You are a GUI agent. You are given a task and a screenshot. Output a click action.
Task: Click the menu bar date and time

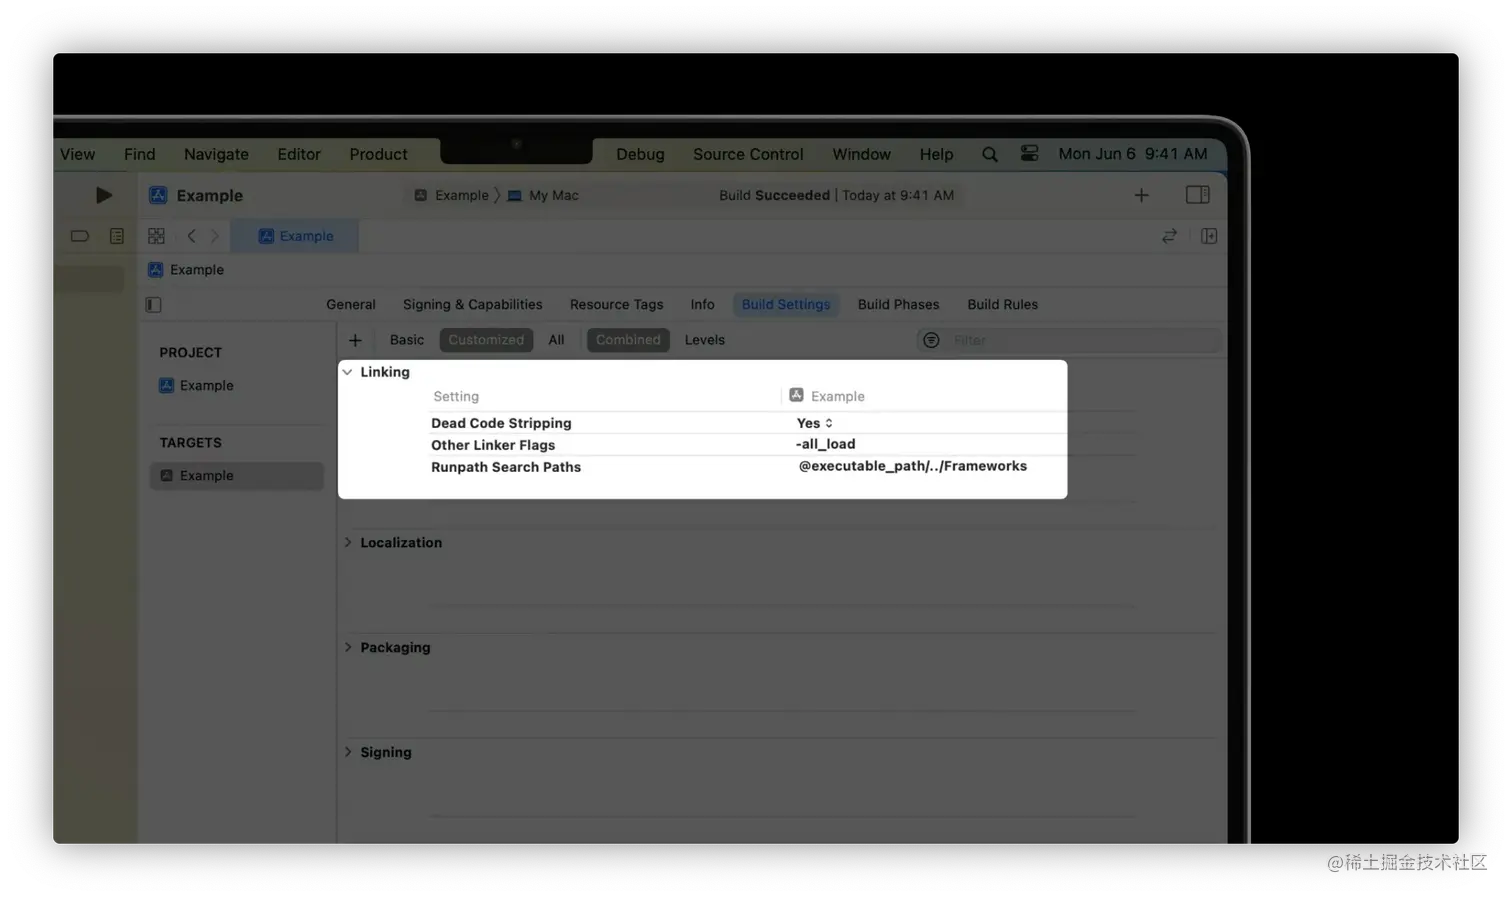coord(1133,154)
